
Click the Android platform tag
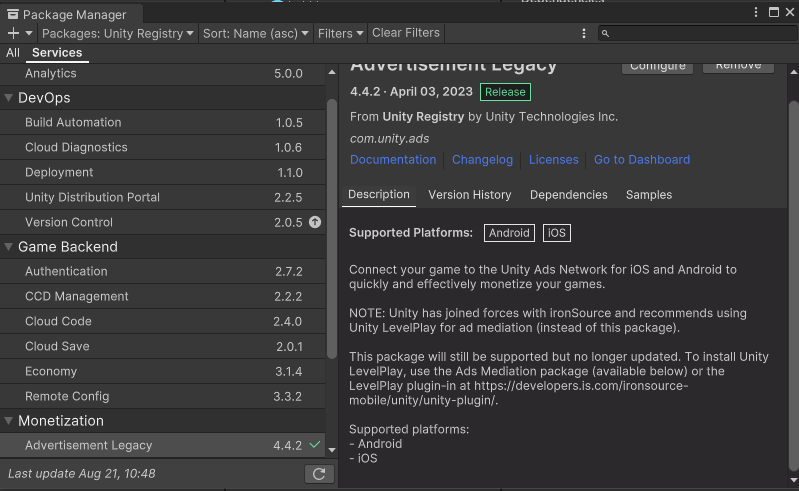509,233
